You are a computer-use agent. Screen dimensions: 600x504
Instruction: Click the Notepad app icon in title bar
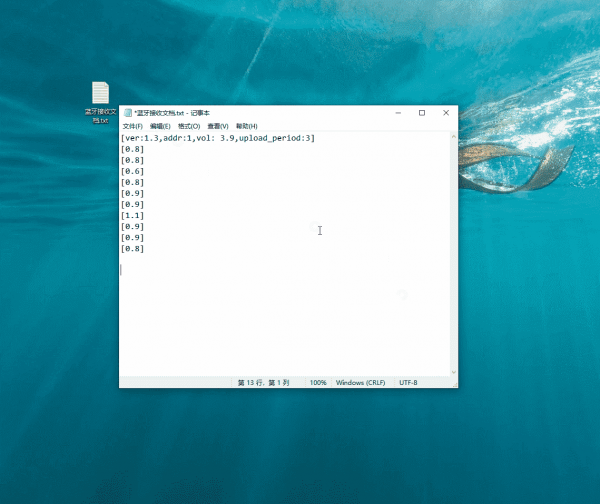[x=127, y=113]
